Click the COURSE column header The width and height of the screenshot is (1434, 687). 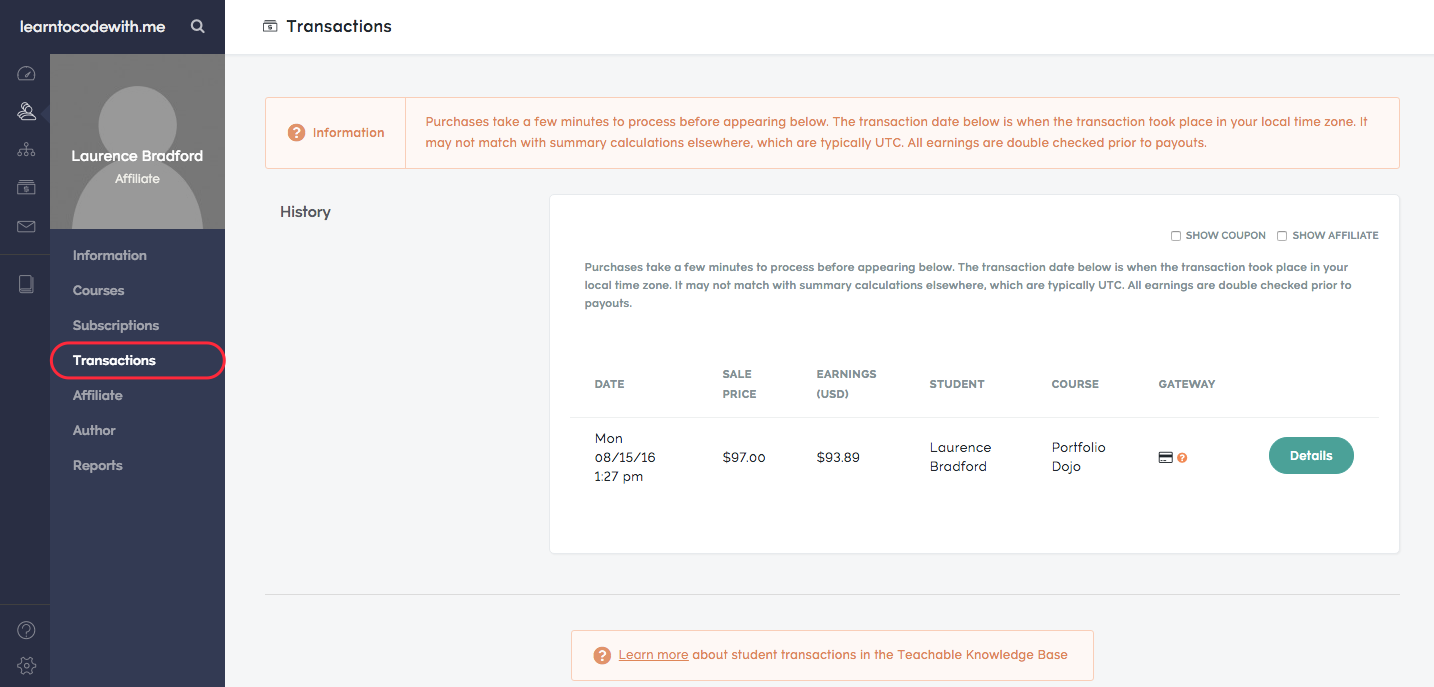click(x=1075, y=384)
